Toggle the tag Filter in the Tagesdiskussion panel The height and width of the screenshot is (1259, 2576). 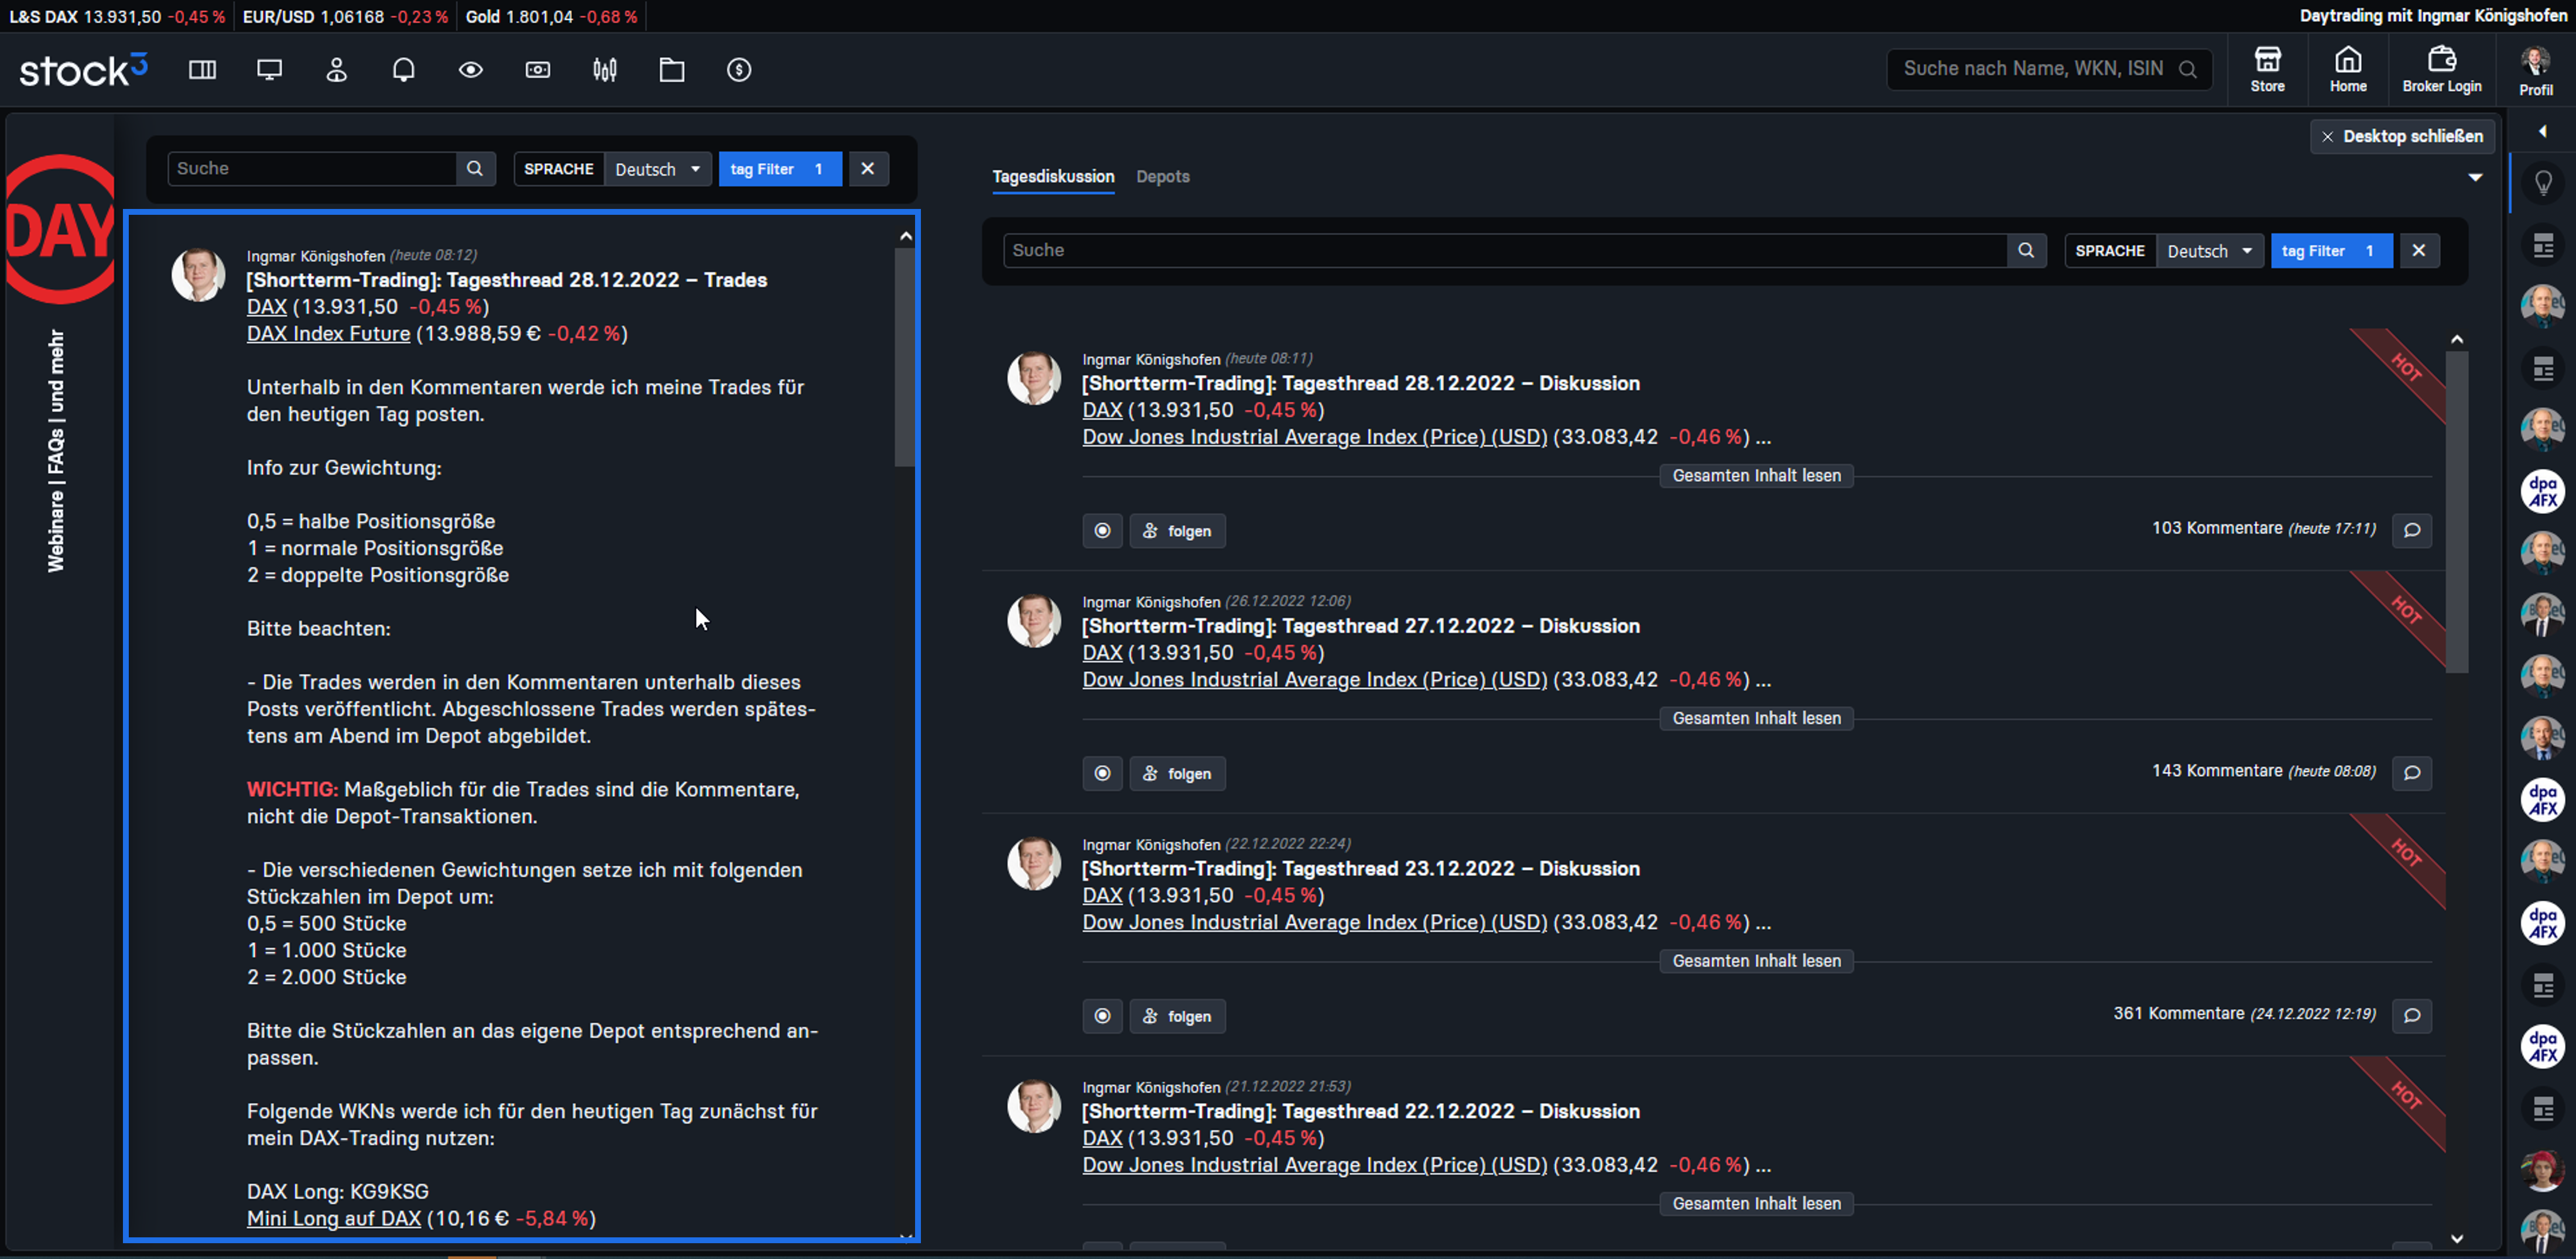tap(2331, 251)
